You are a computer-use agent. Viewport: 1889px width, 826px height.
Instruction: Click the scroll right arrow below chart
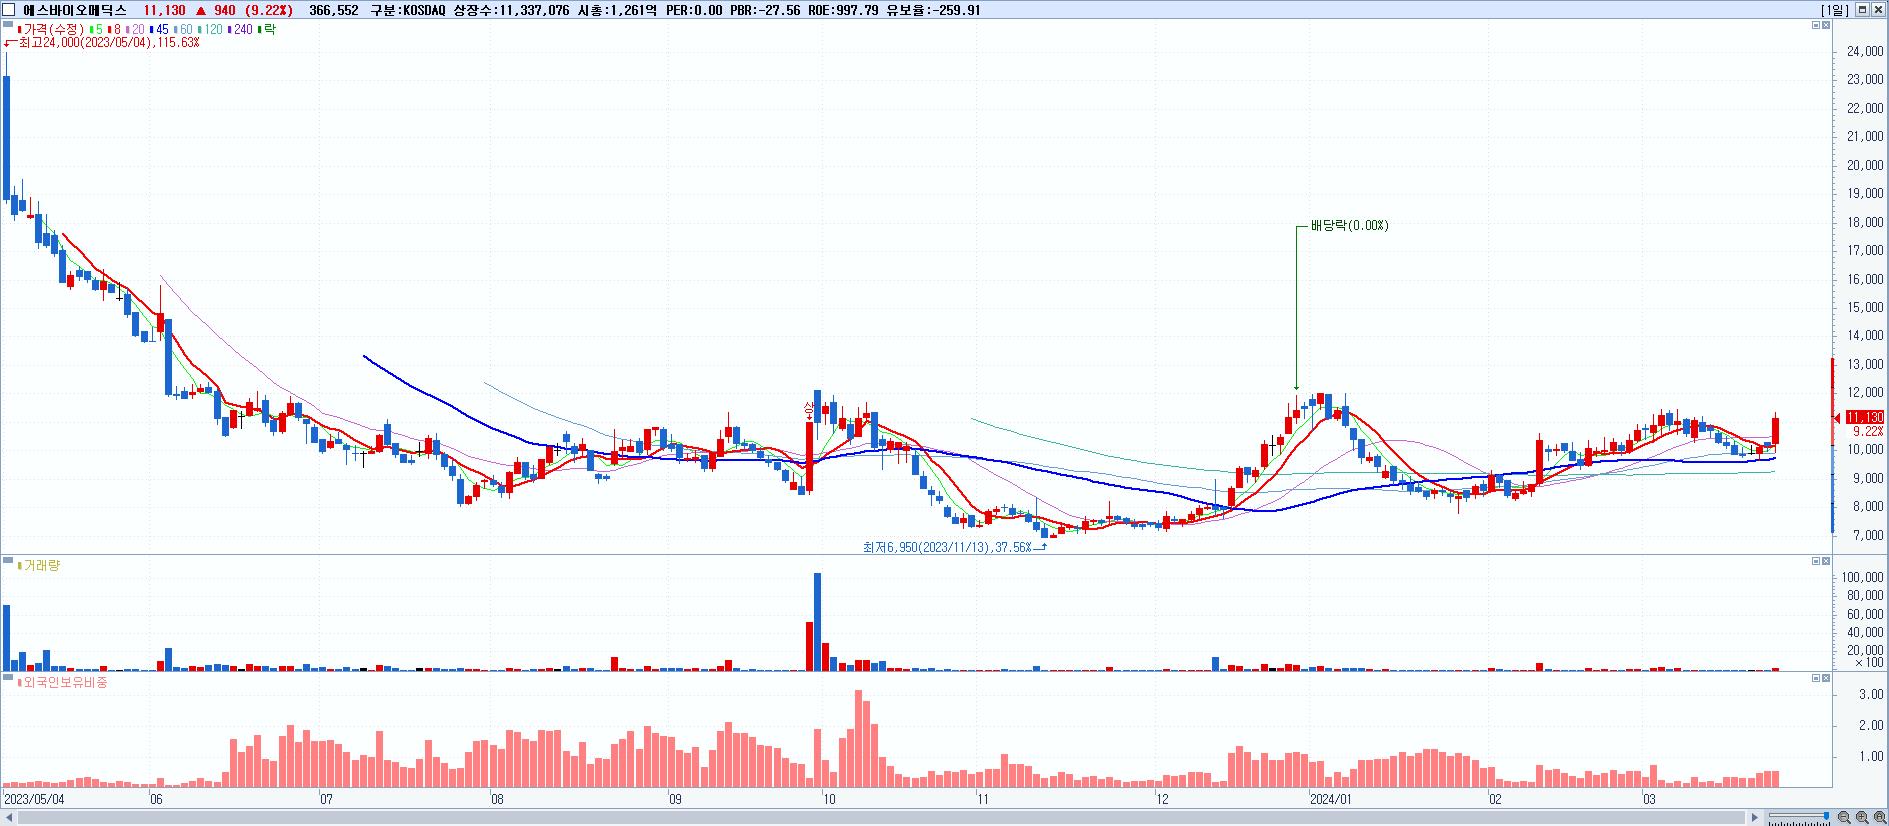click(1754, 818)
